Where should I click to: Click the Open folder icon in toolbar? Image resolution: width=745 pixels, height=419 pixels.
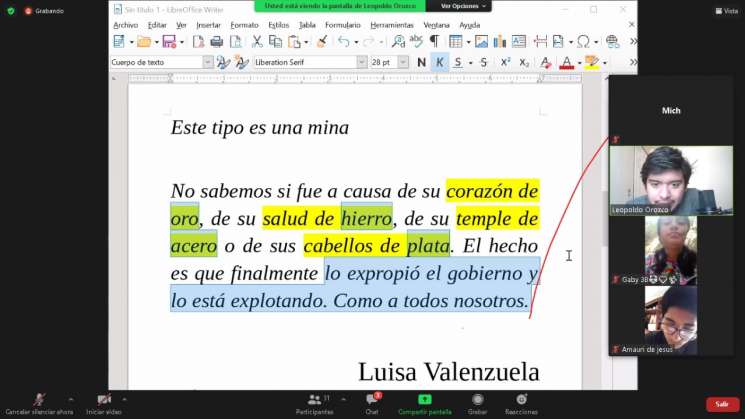[x=144, y=42]
